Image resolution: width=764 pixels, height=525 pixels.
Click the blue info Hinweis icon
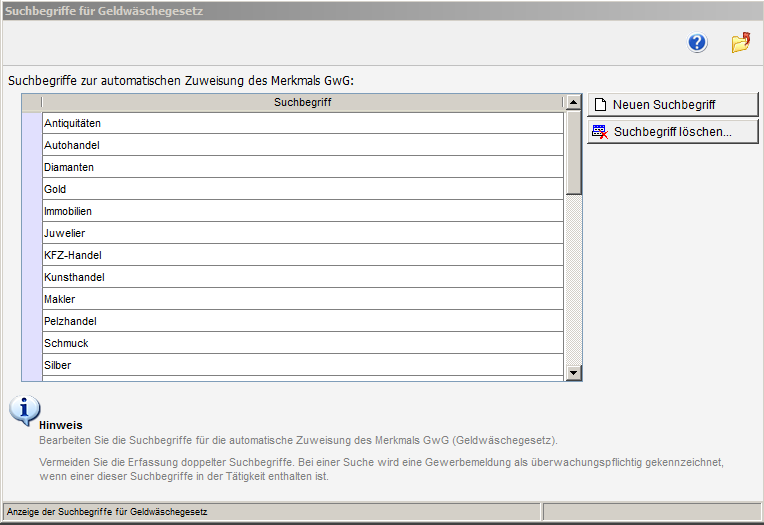pyautogui.click(x=24, y=410)
